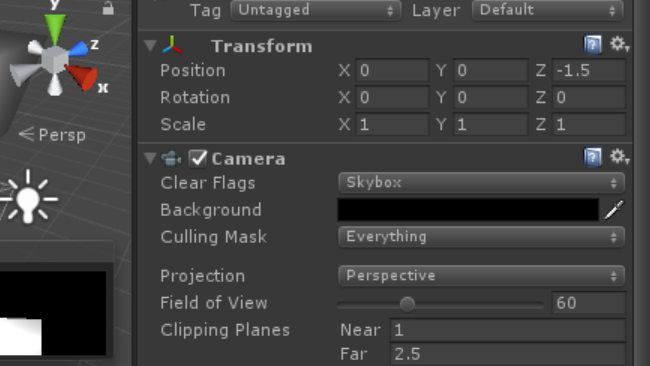Open Camera component gear settings menu
The image size is (650, 366).
[x=619, y=157]
